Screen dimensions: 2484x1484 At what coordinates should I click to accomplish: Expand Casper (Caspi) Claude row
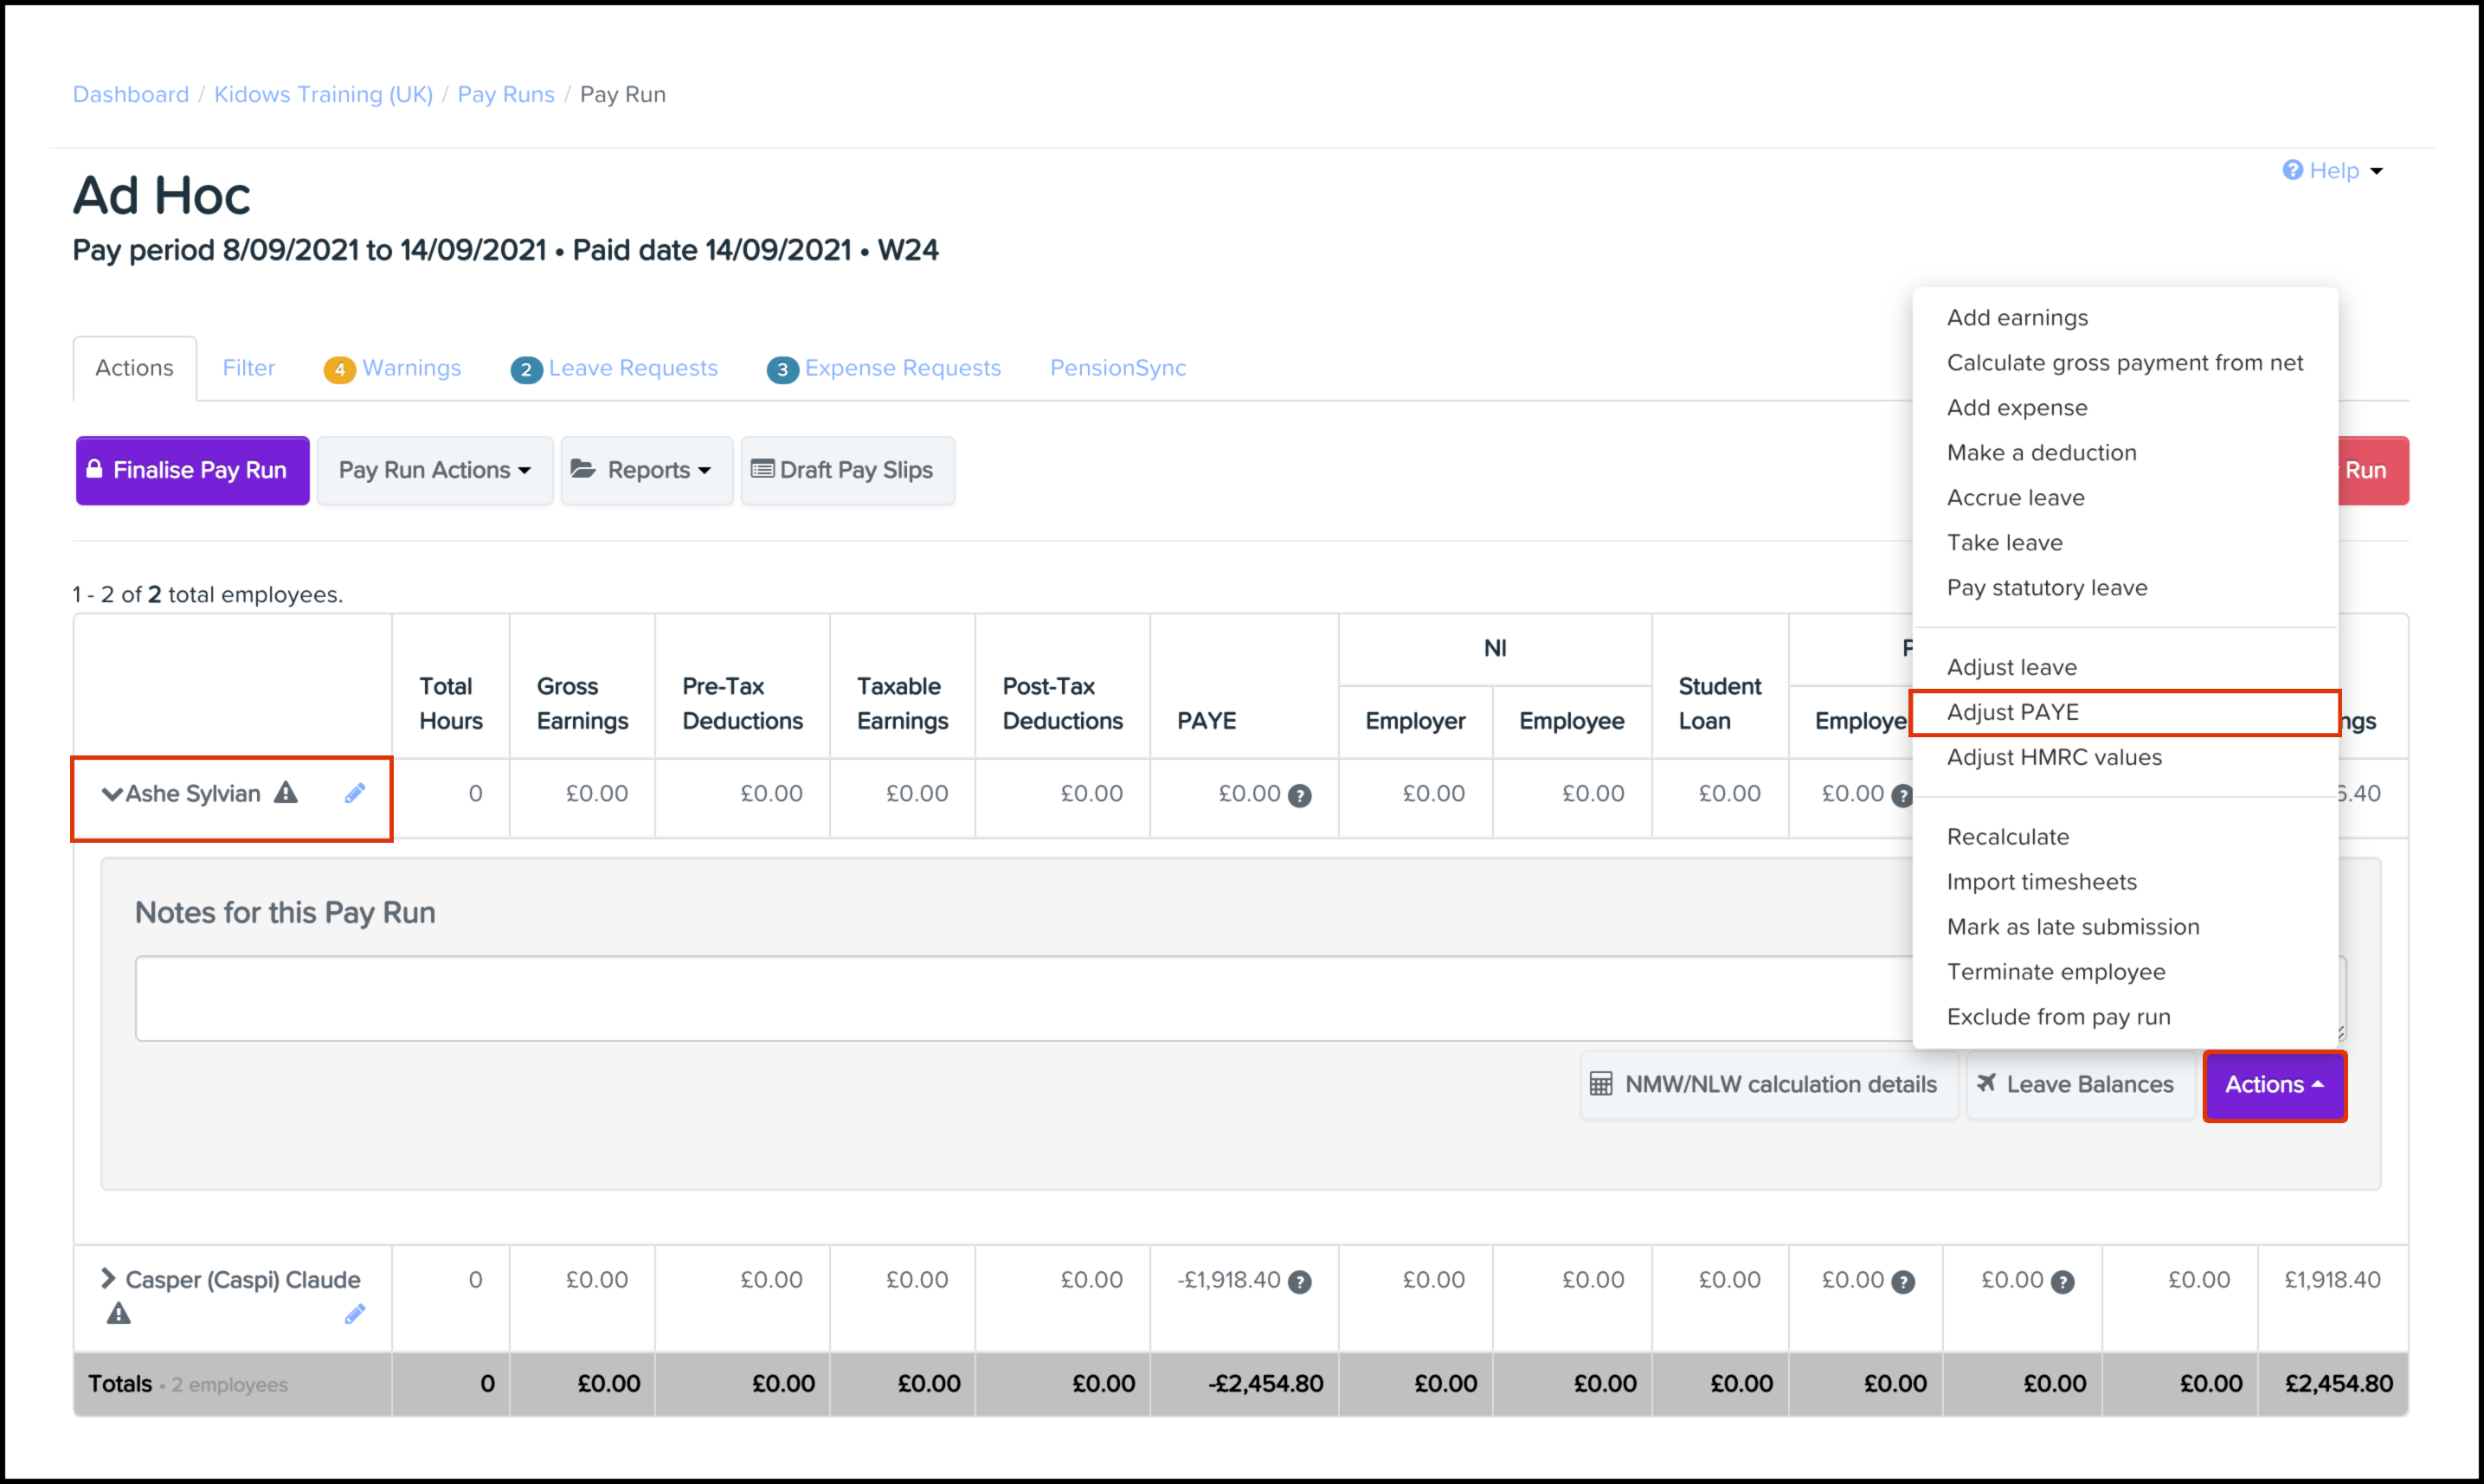point(108,1278)
